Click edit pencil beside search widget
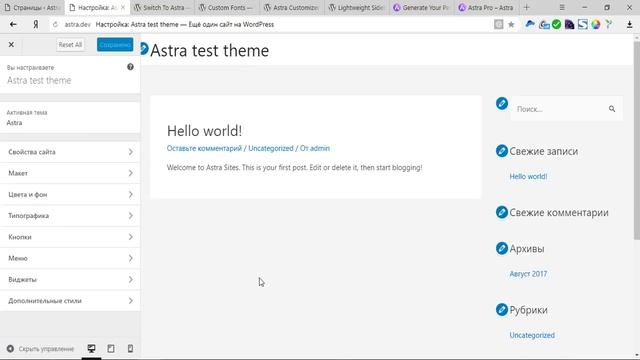640x360 pixels. point(502,103)
